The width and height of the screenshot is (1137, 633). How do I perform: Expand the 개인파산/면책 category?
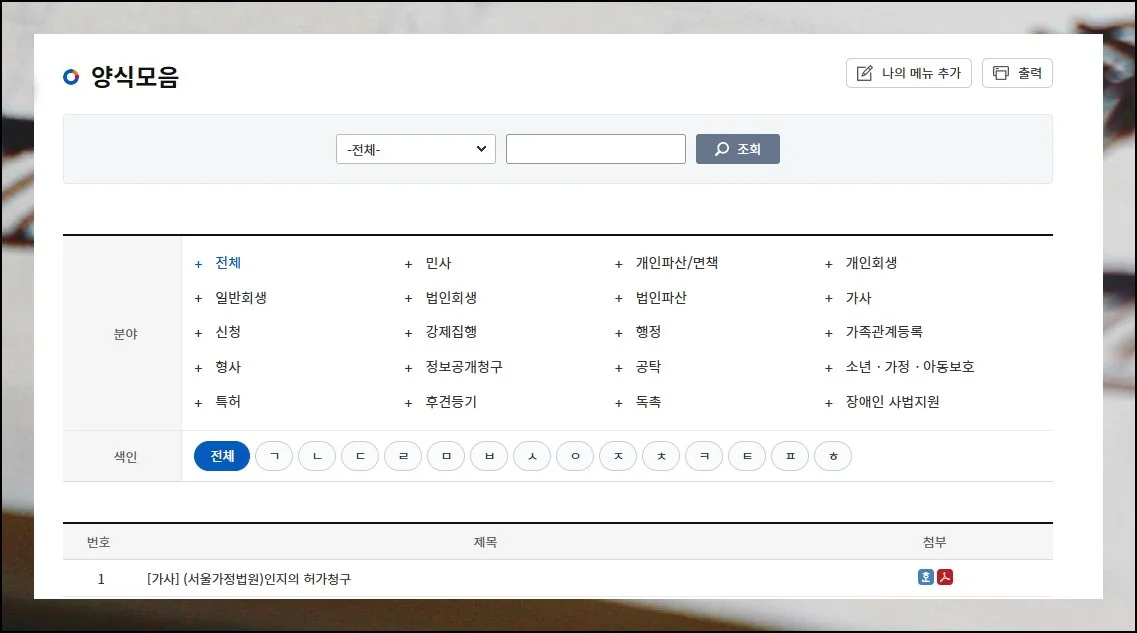pos(676,263)
